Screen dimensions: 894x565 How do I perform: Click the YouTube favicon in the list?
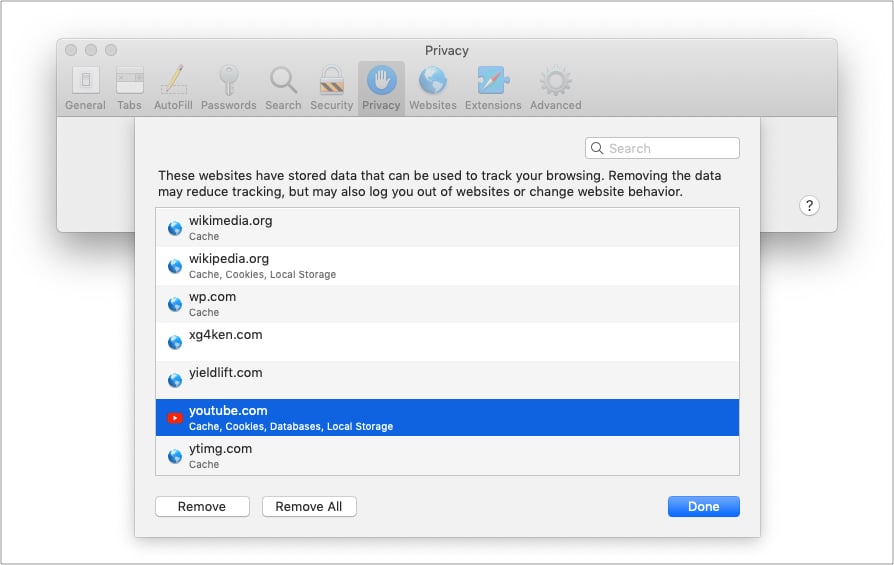click(x=175, y=418)
